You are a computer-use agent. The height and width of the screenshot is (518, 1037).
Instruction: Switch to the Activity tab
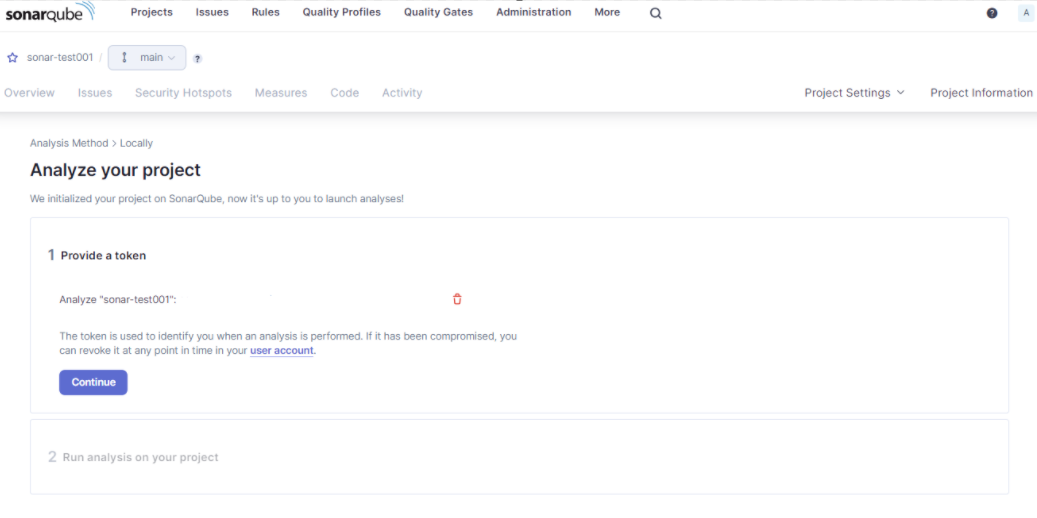click(x=402, y=93)
